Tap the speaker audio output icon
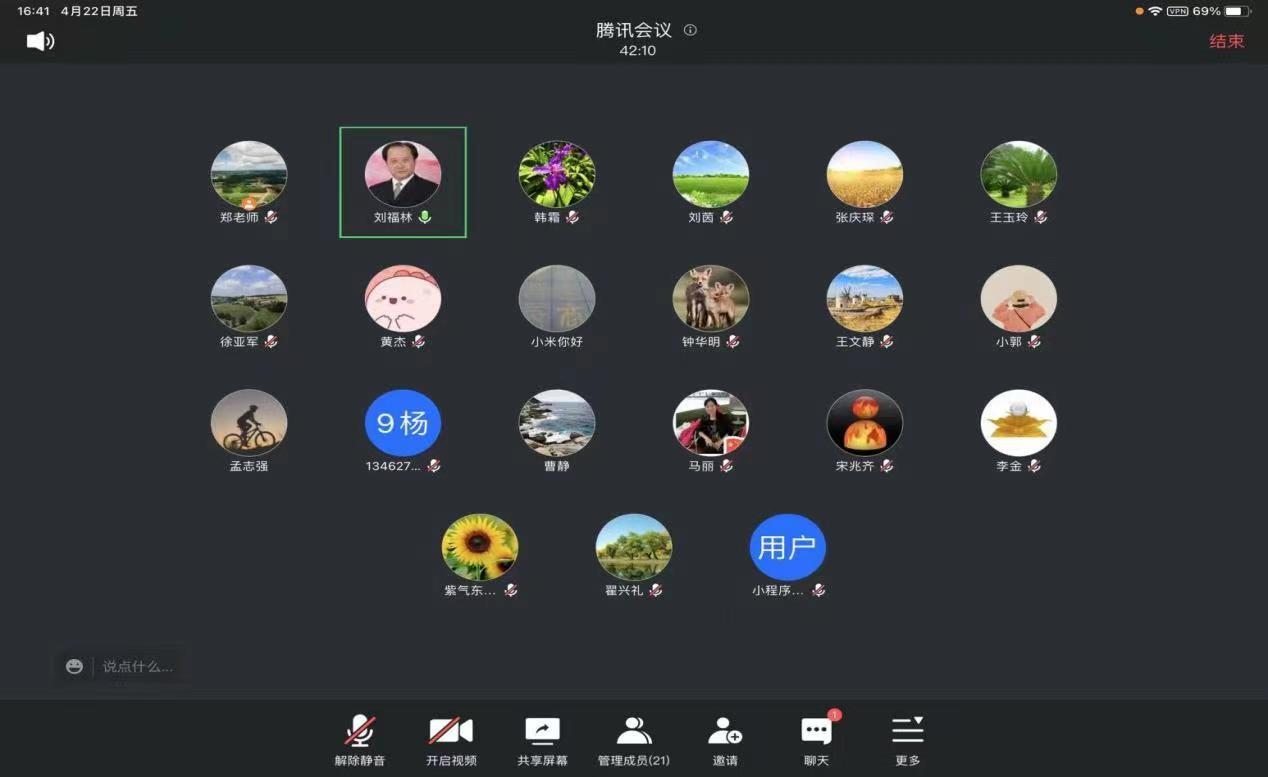The height and width of the screenshot is (777, 1268). coord(40,41)
